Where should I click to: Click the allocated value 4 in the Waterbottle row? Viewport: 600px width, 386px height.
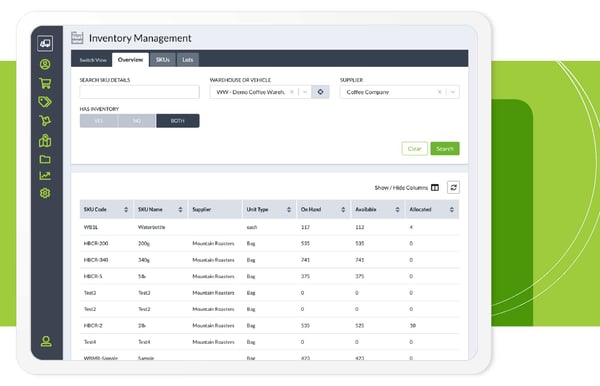411,227
